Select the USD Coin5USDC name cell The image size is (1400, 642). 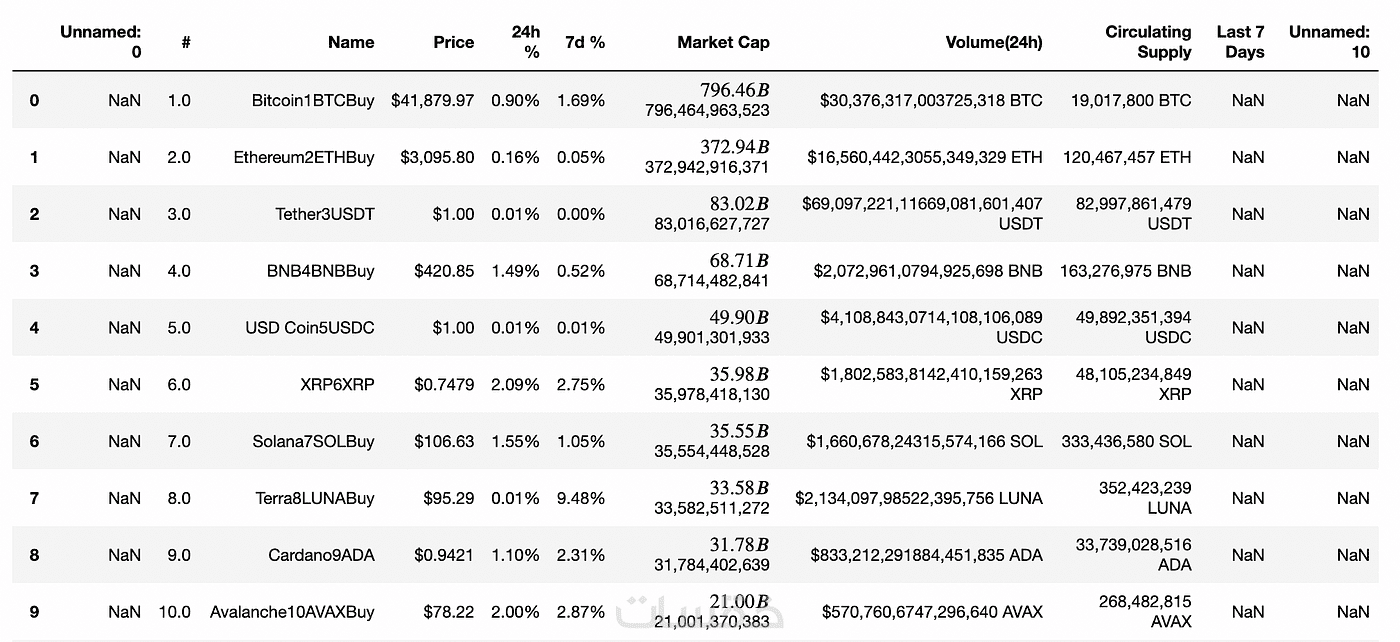[x=310, y=327]
